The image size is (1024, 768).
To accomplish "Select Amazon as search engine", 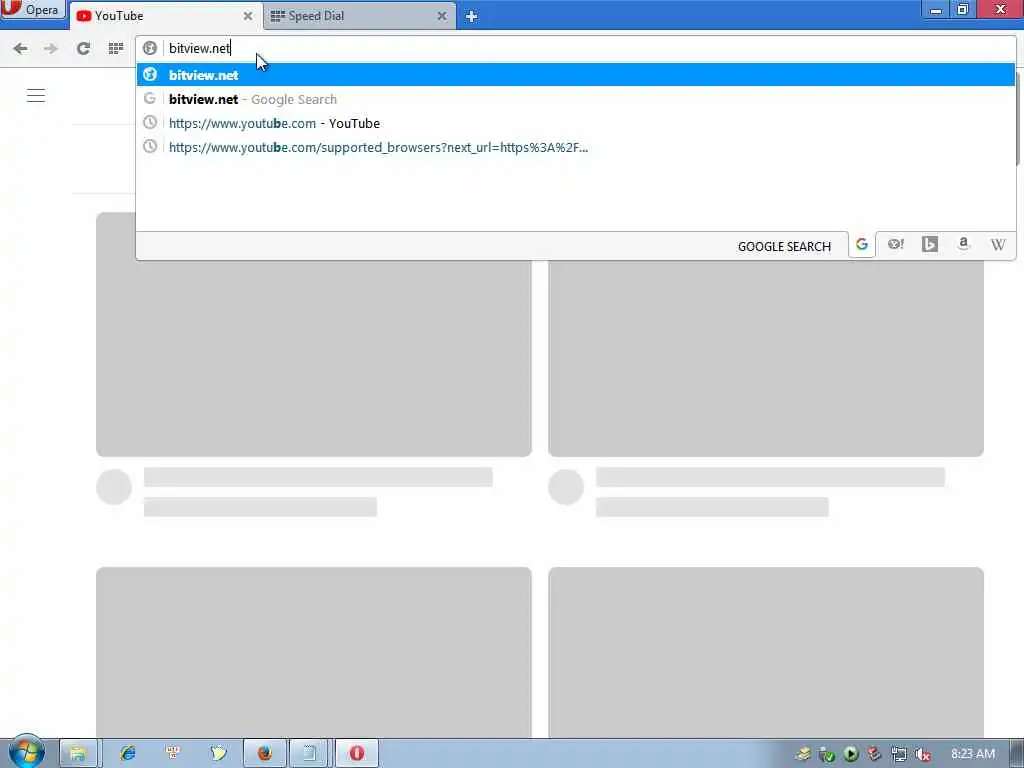I will [963, 244].
